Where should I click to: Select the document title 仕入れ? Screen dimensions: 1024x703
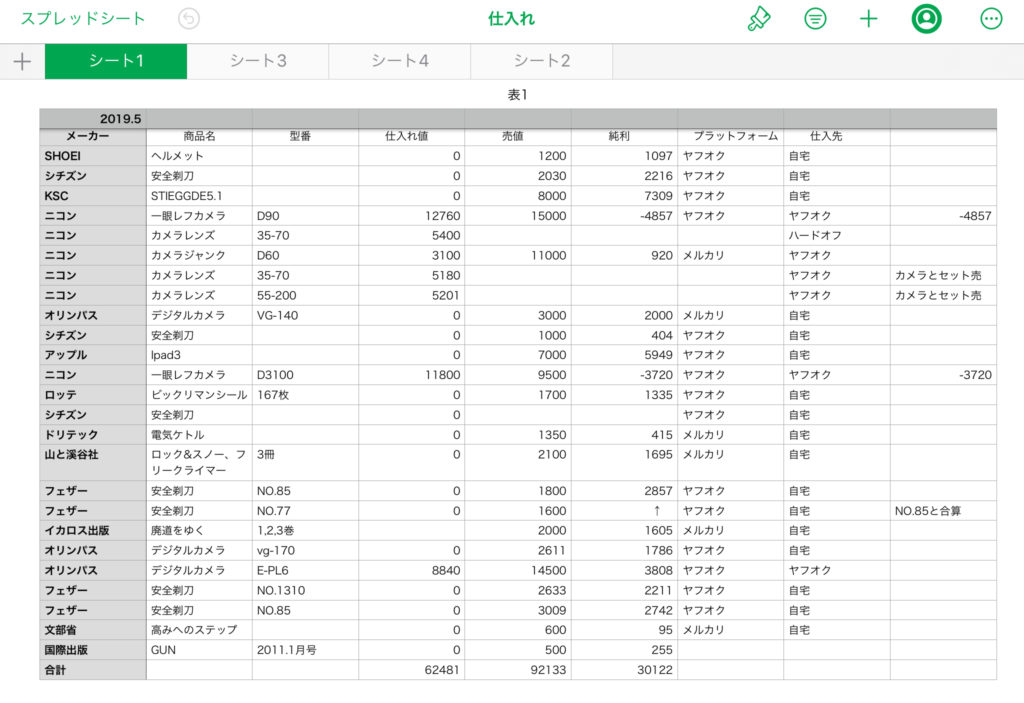[511, 18]
